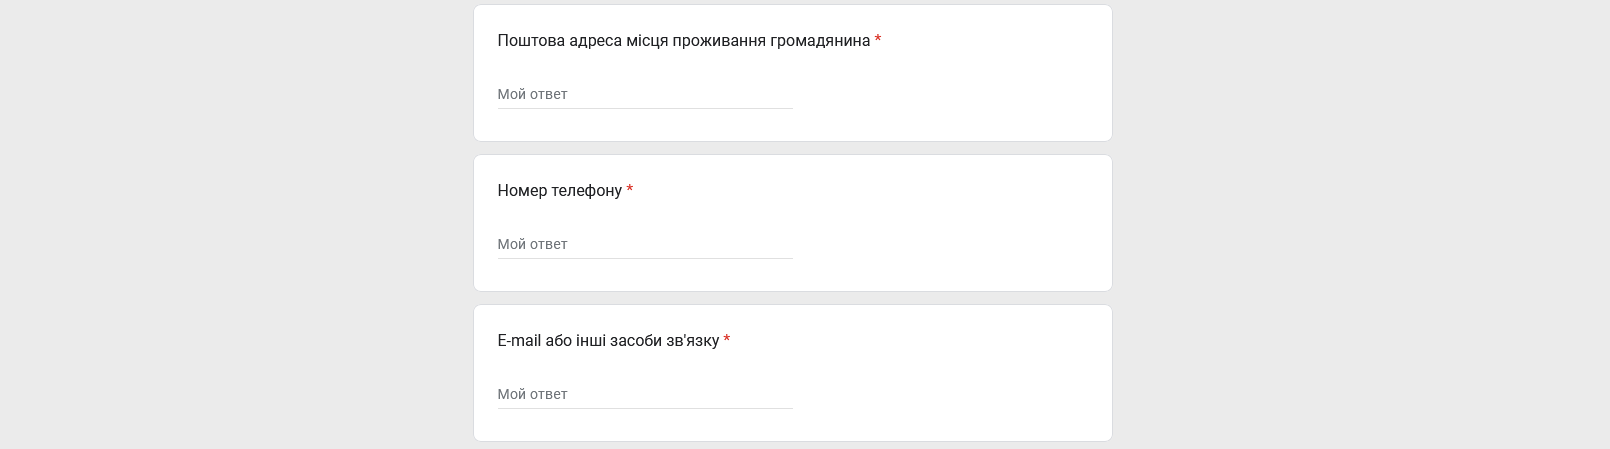Viewport: 1610px width, 449px height.
Task: Click the required asterisk next to 'Номер телефону'
Action: (x=630, y=190)
